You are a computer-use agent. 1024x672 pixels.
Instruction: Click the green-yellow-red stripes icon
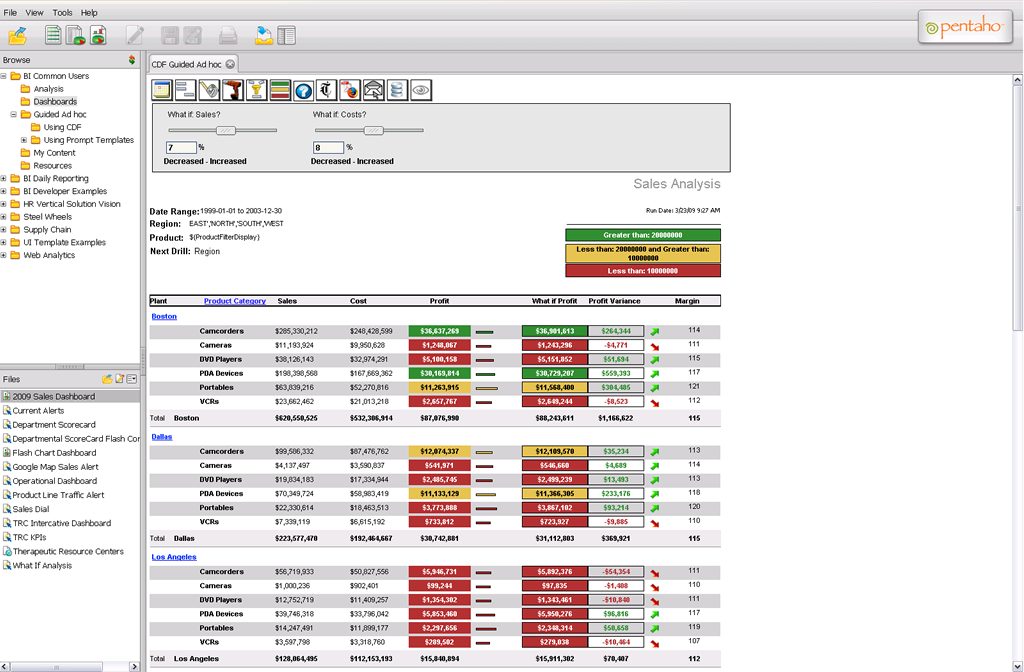(280, 90)
